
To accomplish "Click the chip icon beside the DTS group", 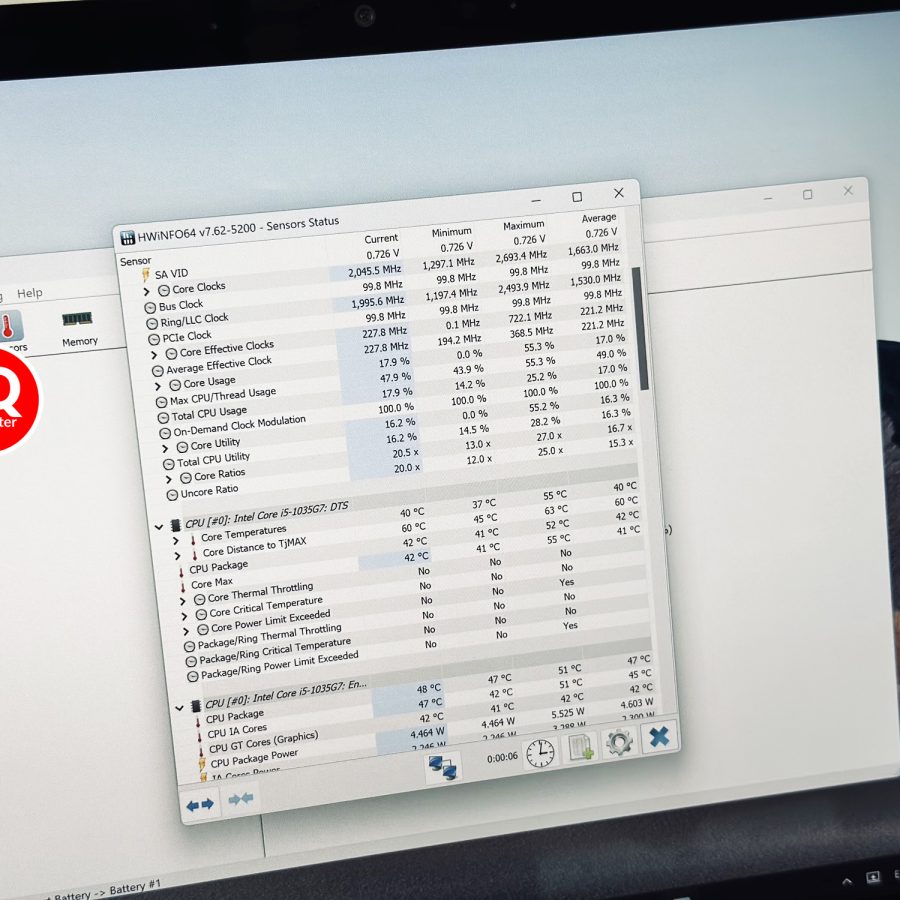I will coord(176,525).
